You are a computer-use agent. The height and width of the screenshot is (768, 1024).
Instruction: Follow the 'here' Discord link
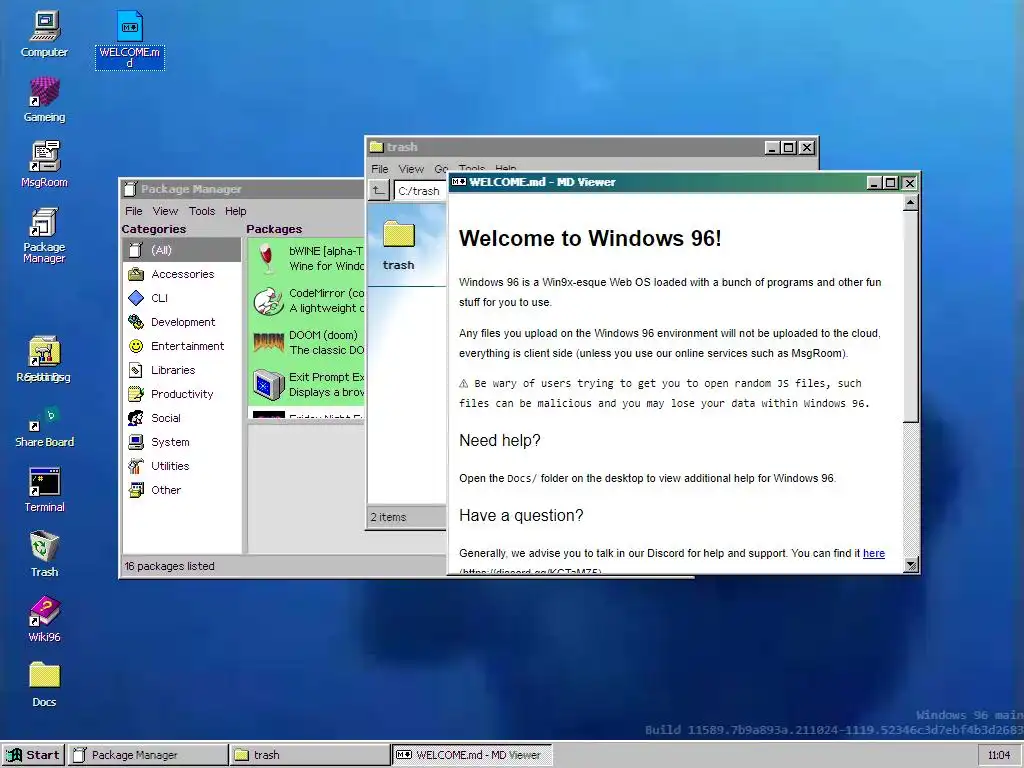pyautogui.click(x=874, y=553)
